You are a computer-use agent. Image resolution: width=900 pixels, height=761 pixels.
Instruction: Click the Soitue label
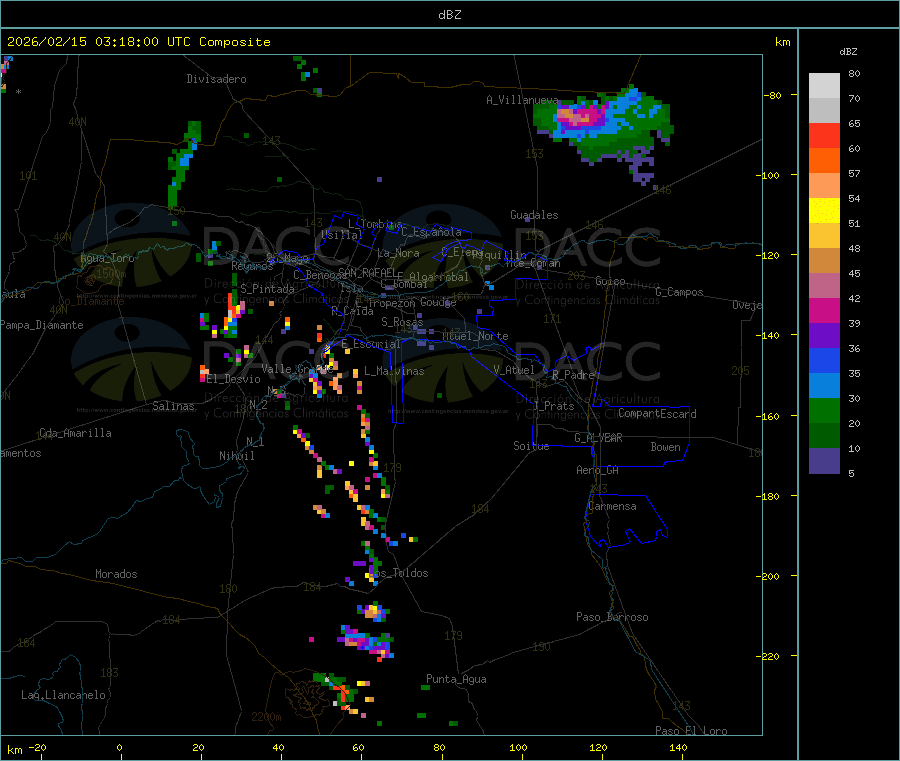(531, 446)
